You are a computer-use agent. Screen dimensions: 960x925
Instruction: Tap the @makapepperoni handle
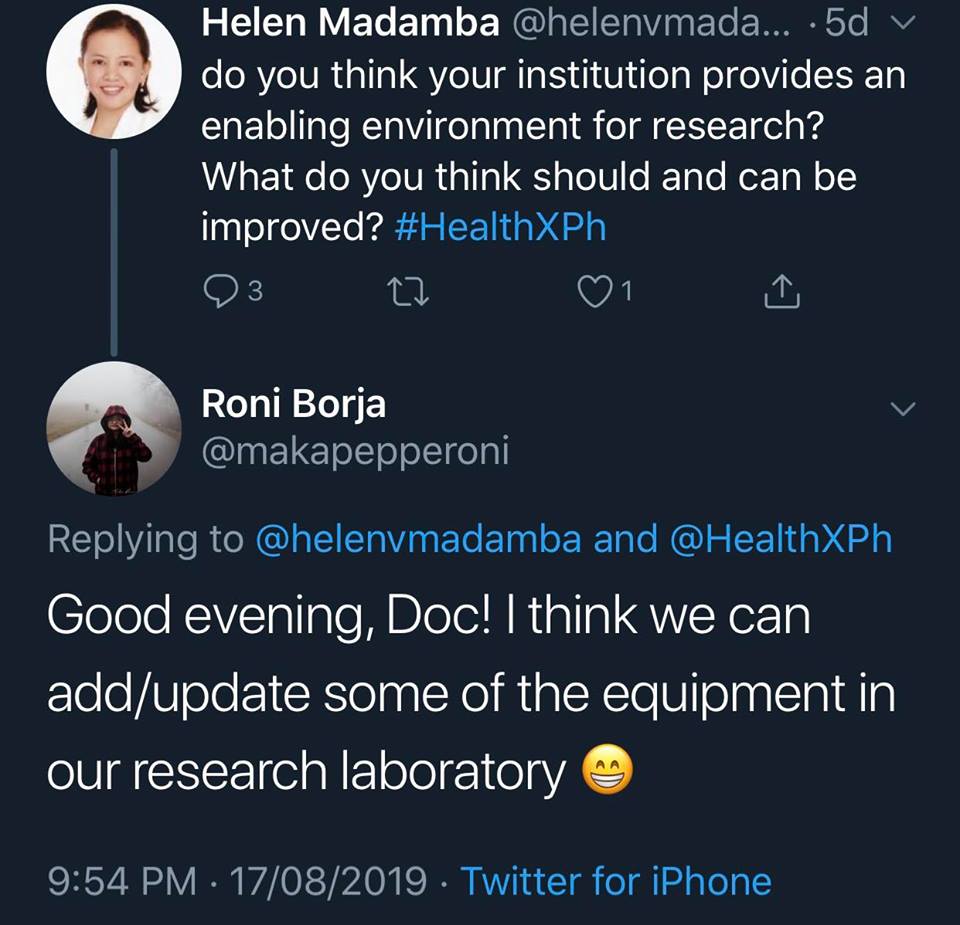(x=355, y=451)
